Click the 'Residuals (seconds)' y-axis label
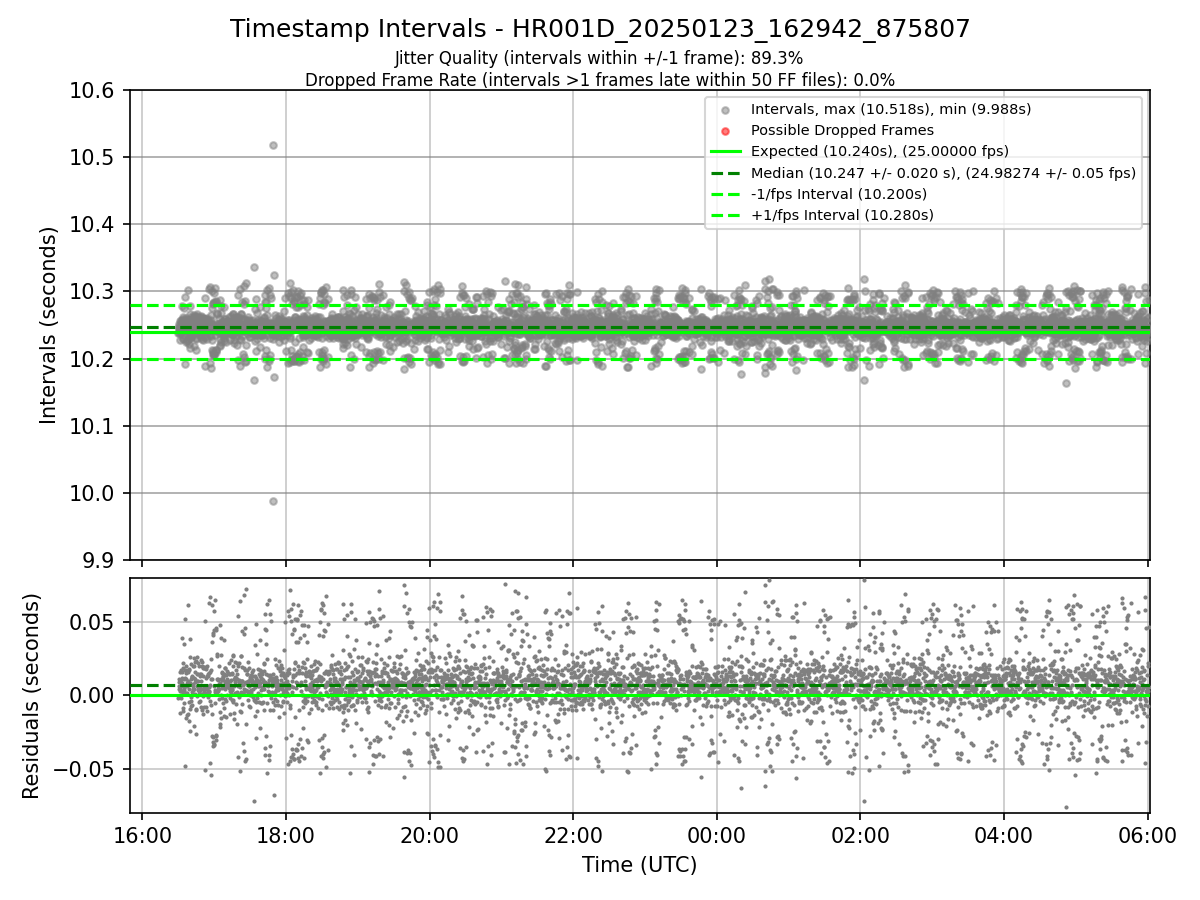1200x900 pixels. tap(31, 696)
